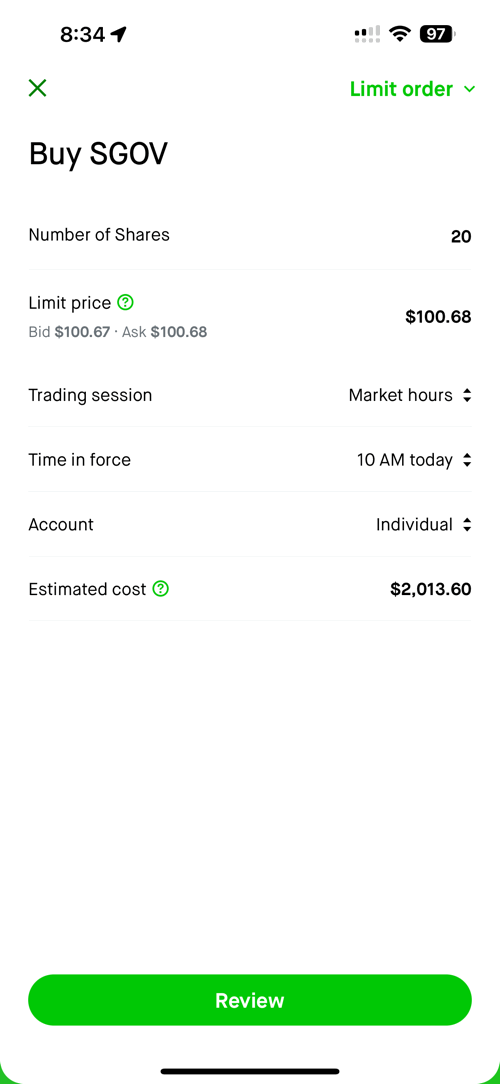
Task: Change the Market hours trading session
Action: (x=410, y=395)
